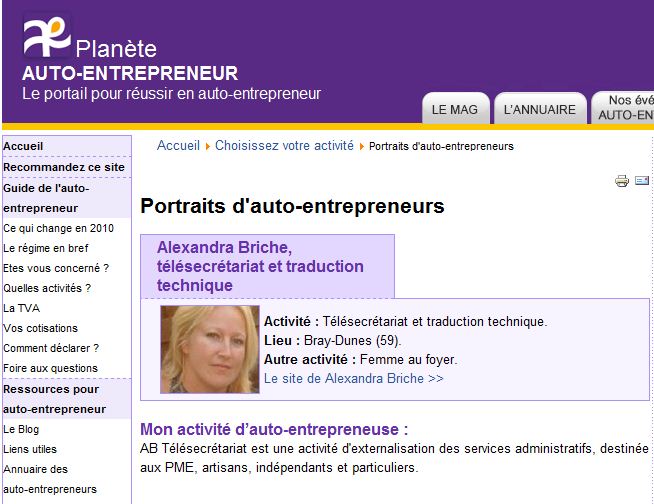Click Foire aux questions link

point(50,368)
